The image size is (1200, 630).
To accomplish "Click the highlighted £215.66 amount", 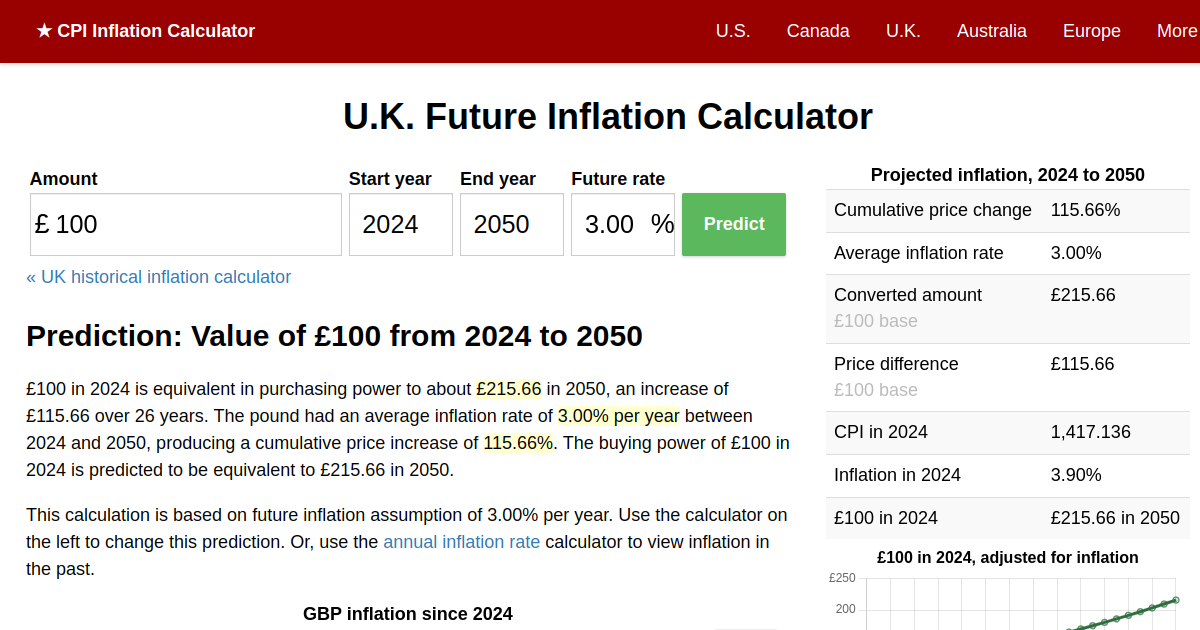I will [x=508, y=389].
